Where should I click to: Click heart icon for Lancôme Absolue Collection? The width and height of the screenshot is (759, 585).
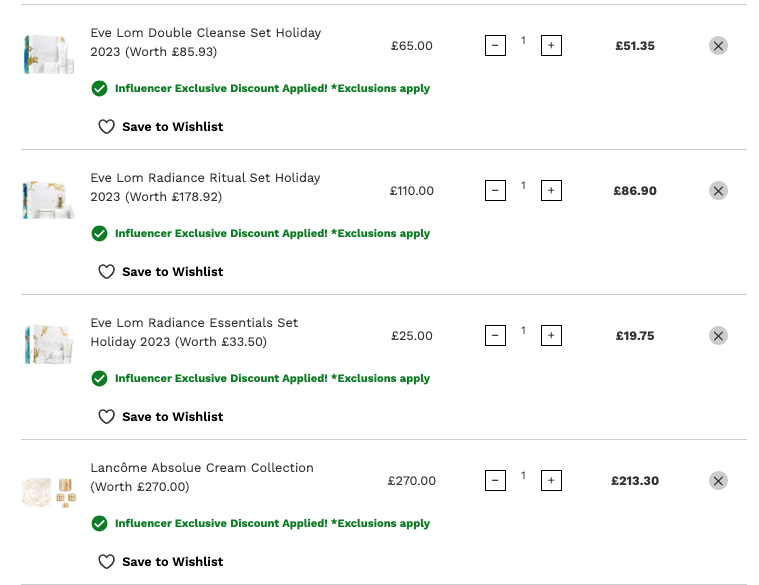(x=106, y=562)
